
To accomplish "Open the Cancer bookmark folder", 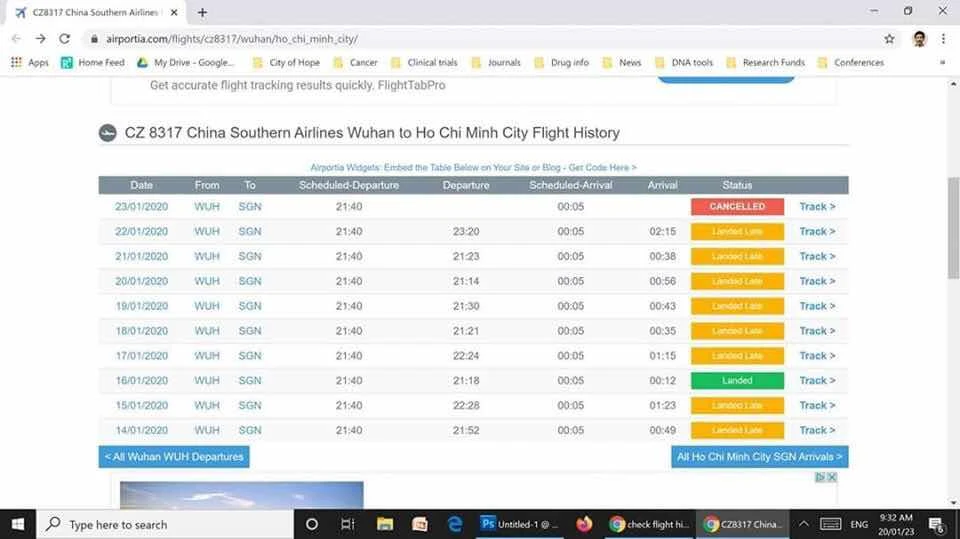I will [356, 62].
